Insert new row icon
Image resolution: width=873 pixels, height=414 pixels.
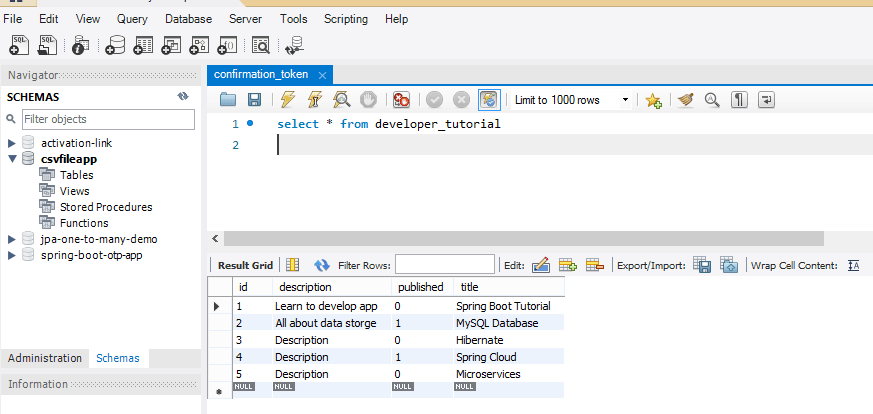(x=568, y=265)
